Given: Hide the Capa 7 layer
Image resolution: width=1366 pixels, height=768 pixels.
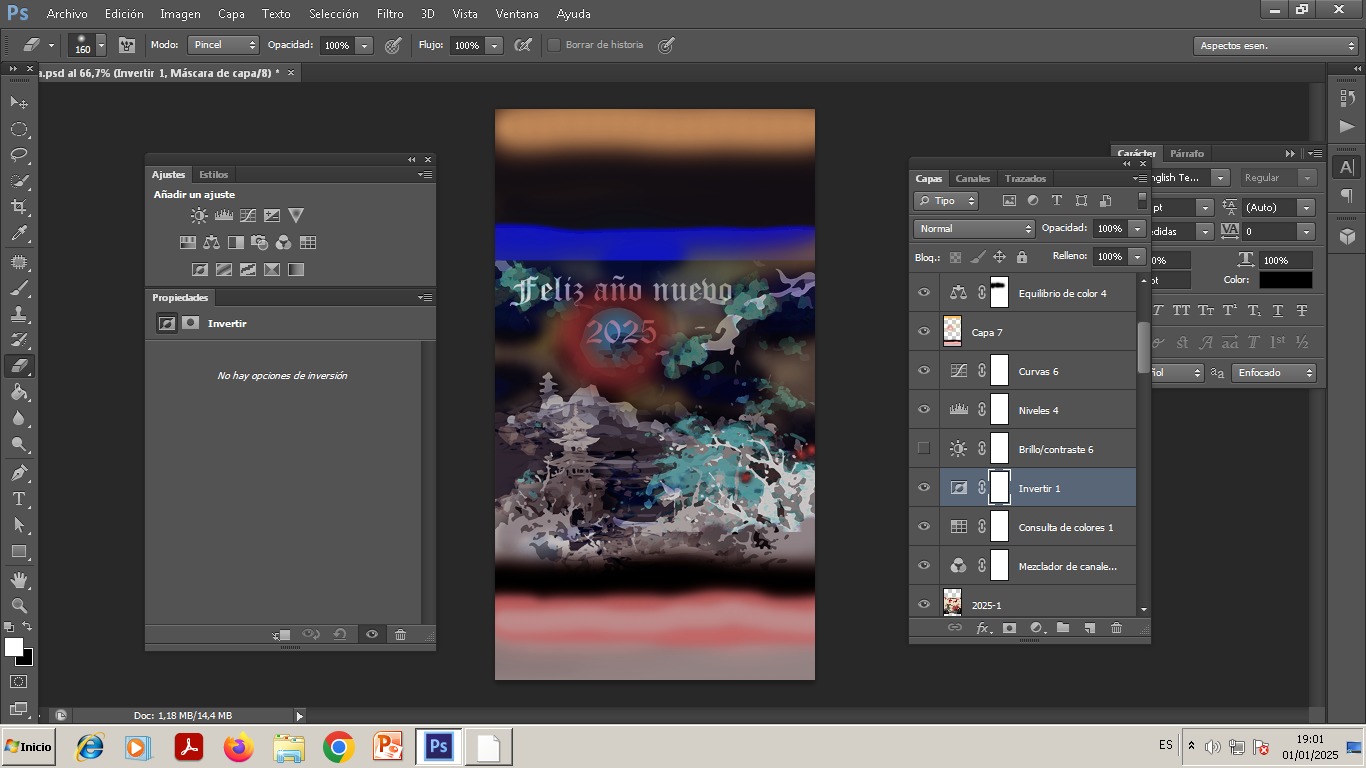Looking at the screenshot, I should pyautogui.click(x=924, y=332).
